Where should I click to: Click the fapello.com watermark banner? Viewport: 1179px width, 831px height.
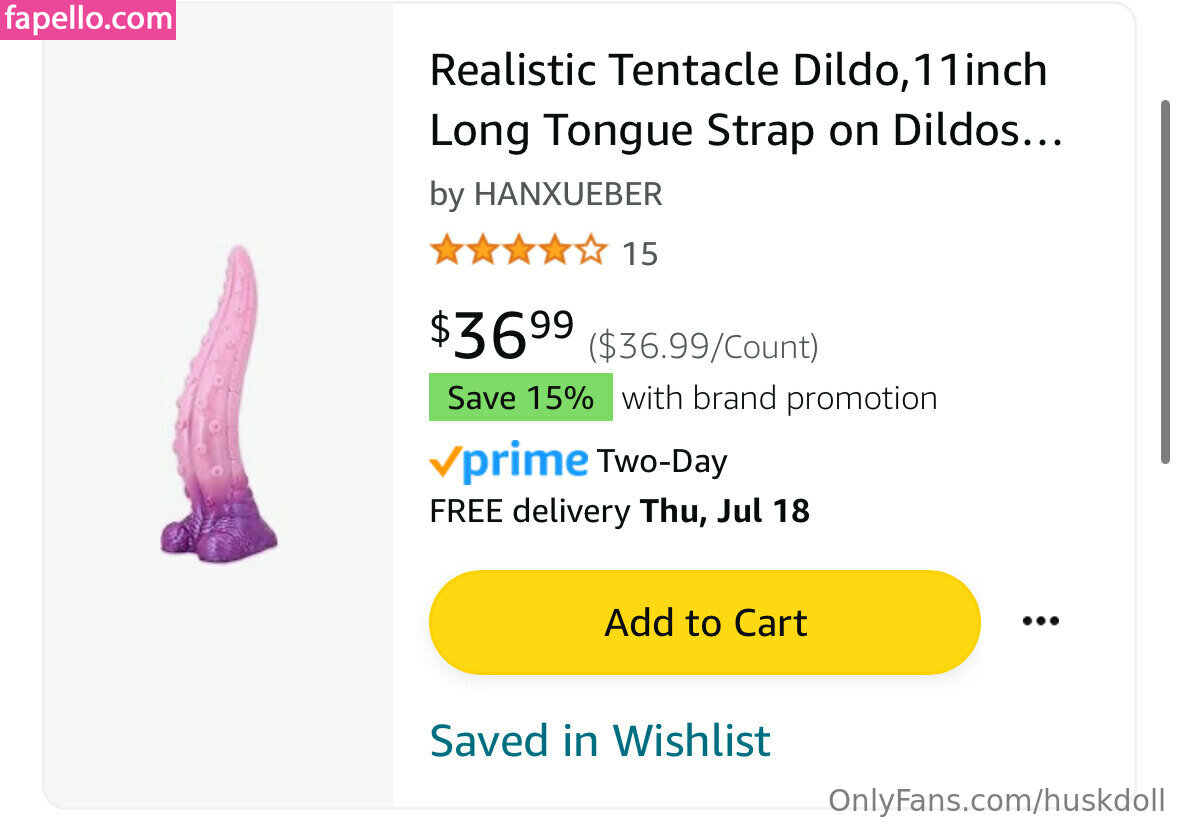point(88,19)
